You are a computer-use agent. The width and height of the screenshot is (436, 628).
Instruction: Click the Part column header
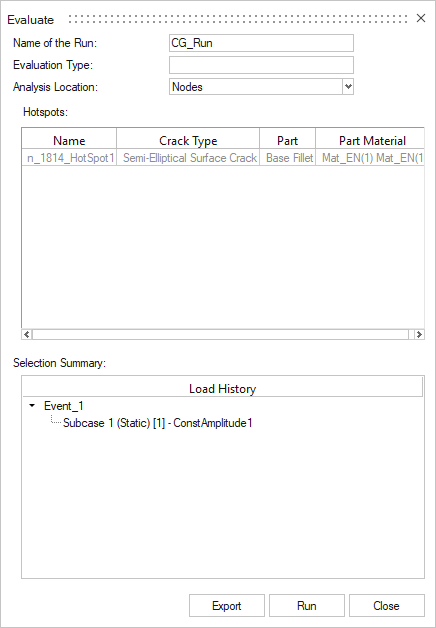point(287,141)
